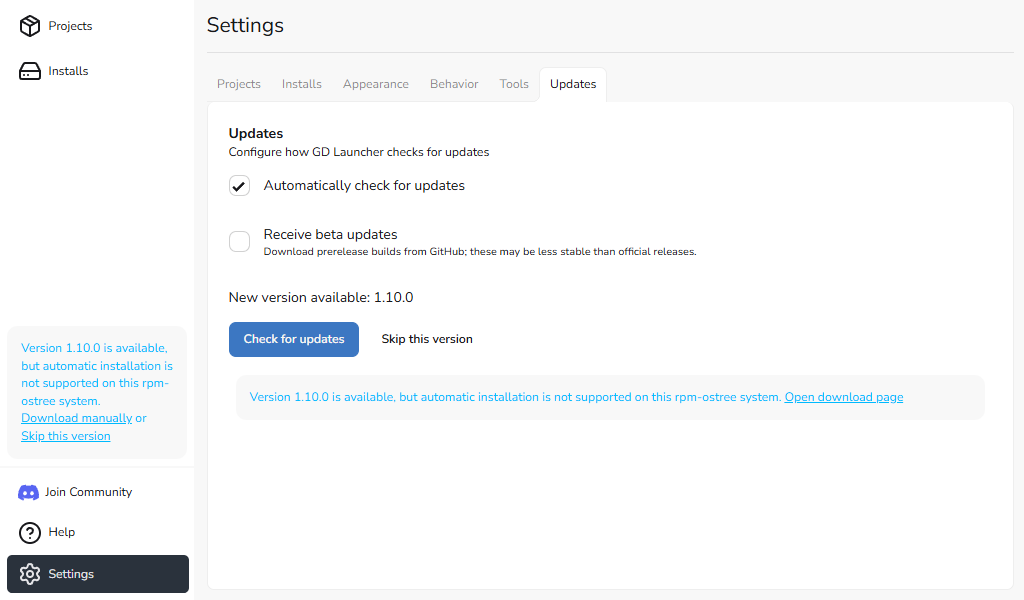Click the bold Updates section heading
Viewport: 1024px width, 600px height.
click(256, 133)
